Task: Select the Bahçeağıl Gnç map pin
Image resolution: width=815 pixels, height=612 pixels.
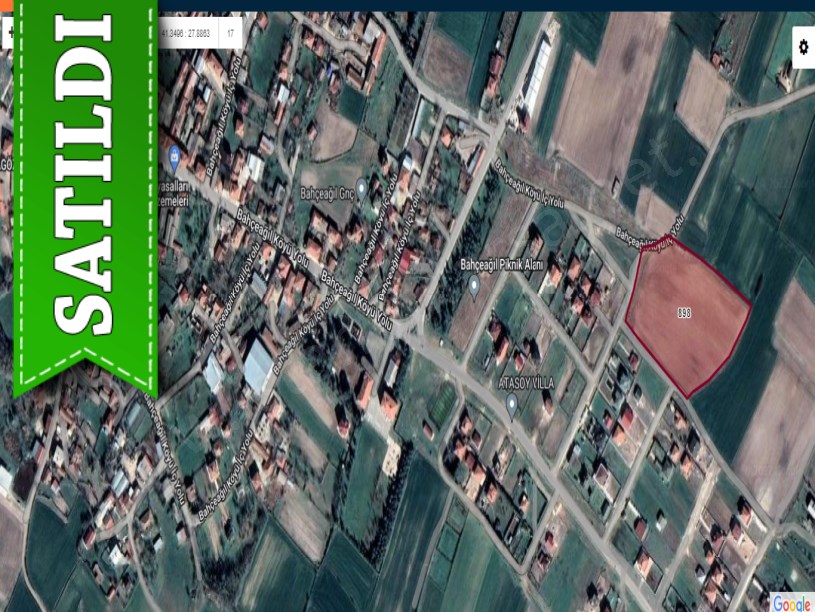Action: click(x=361, y=188)
